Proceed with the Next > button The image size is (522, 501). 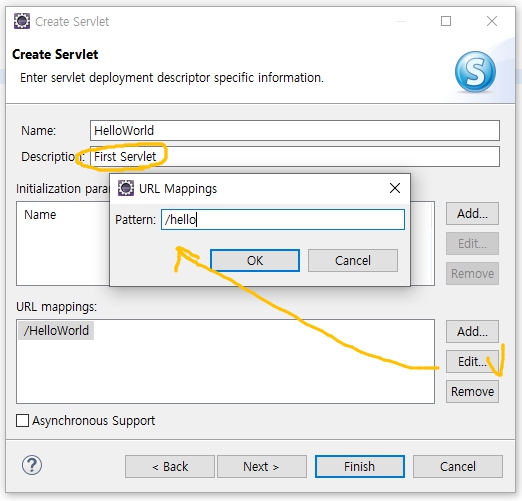pos(262,466)
